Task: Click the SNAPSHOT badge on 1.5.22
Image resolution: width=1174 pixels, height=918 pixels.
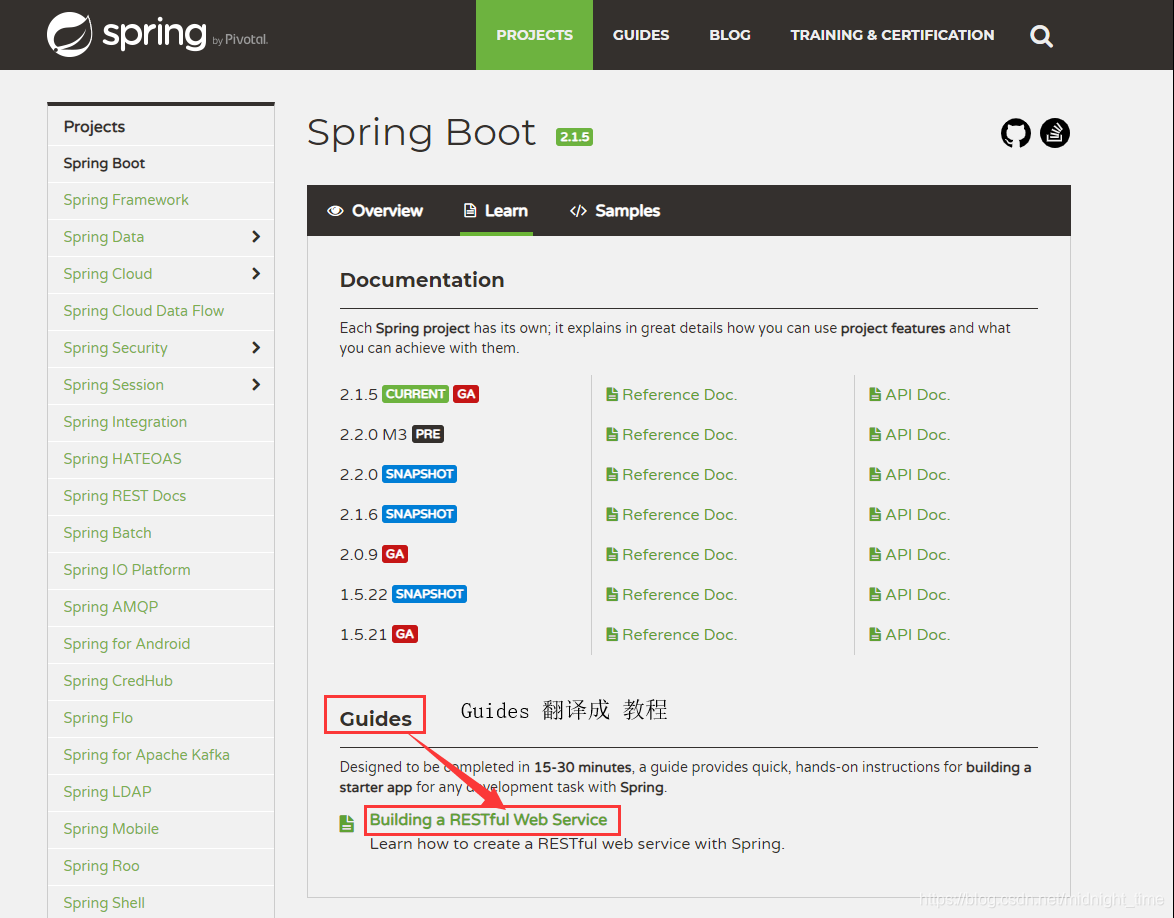Action: [x=430, y=594]
